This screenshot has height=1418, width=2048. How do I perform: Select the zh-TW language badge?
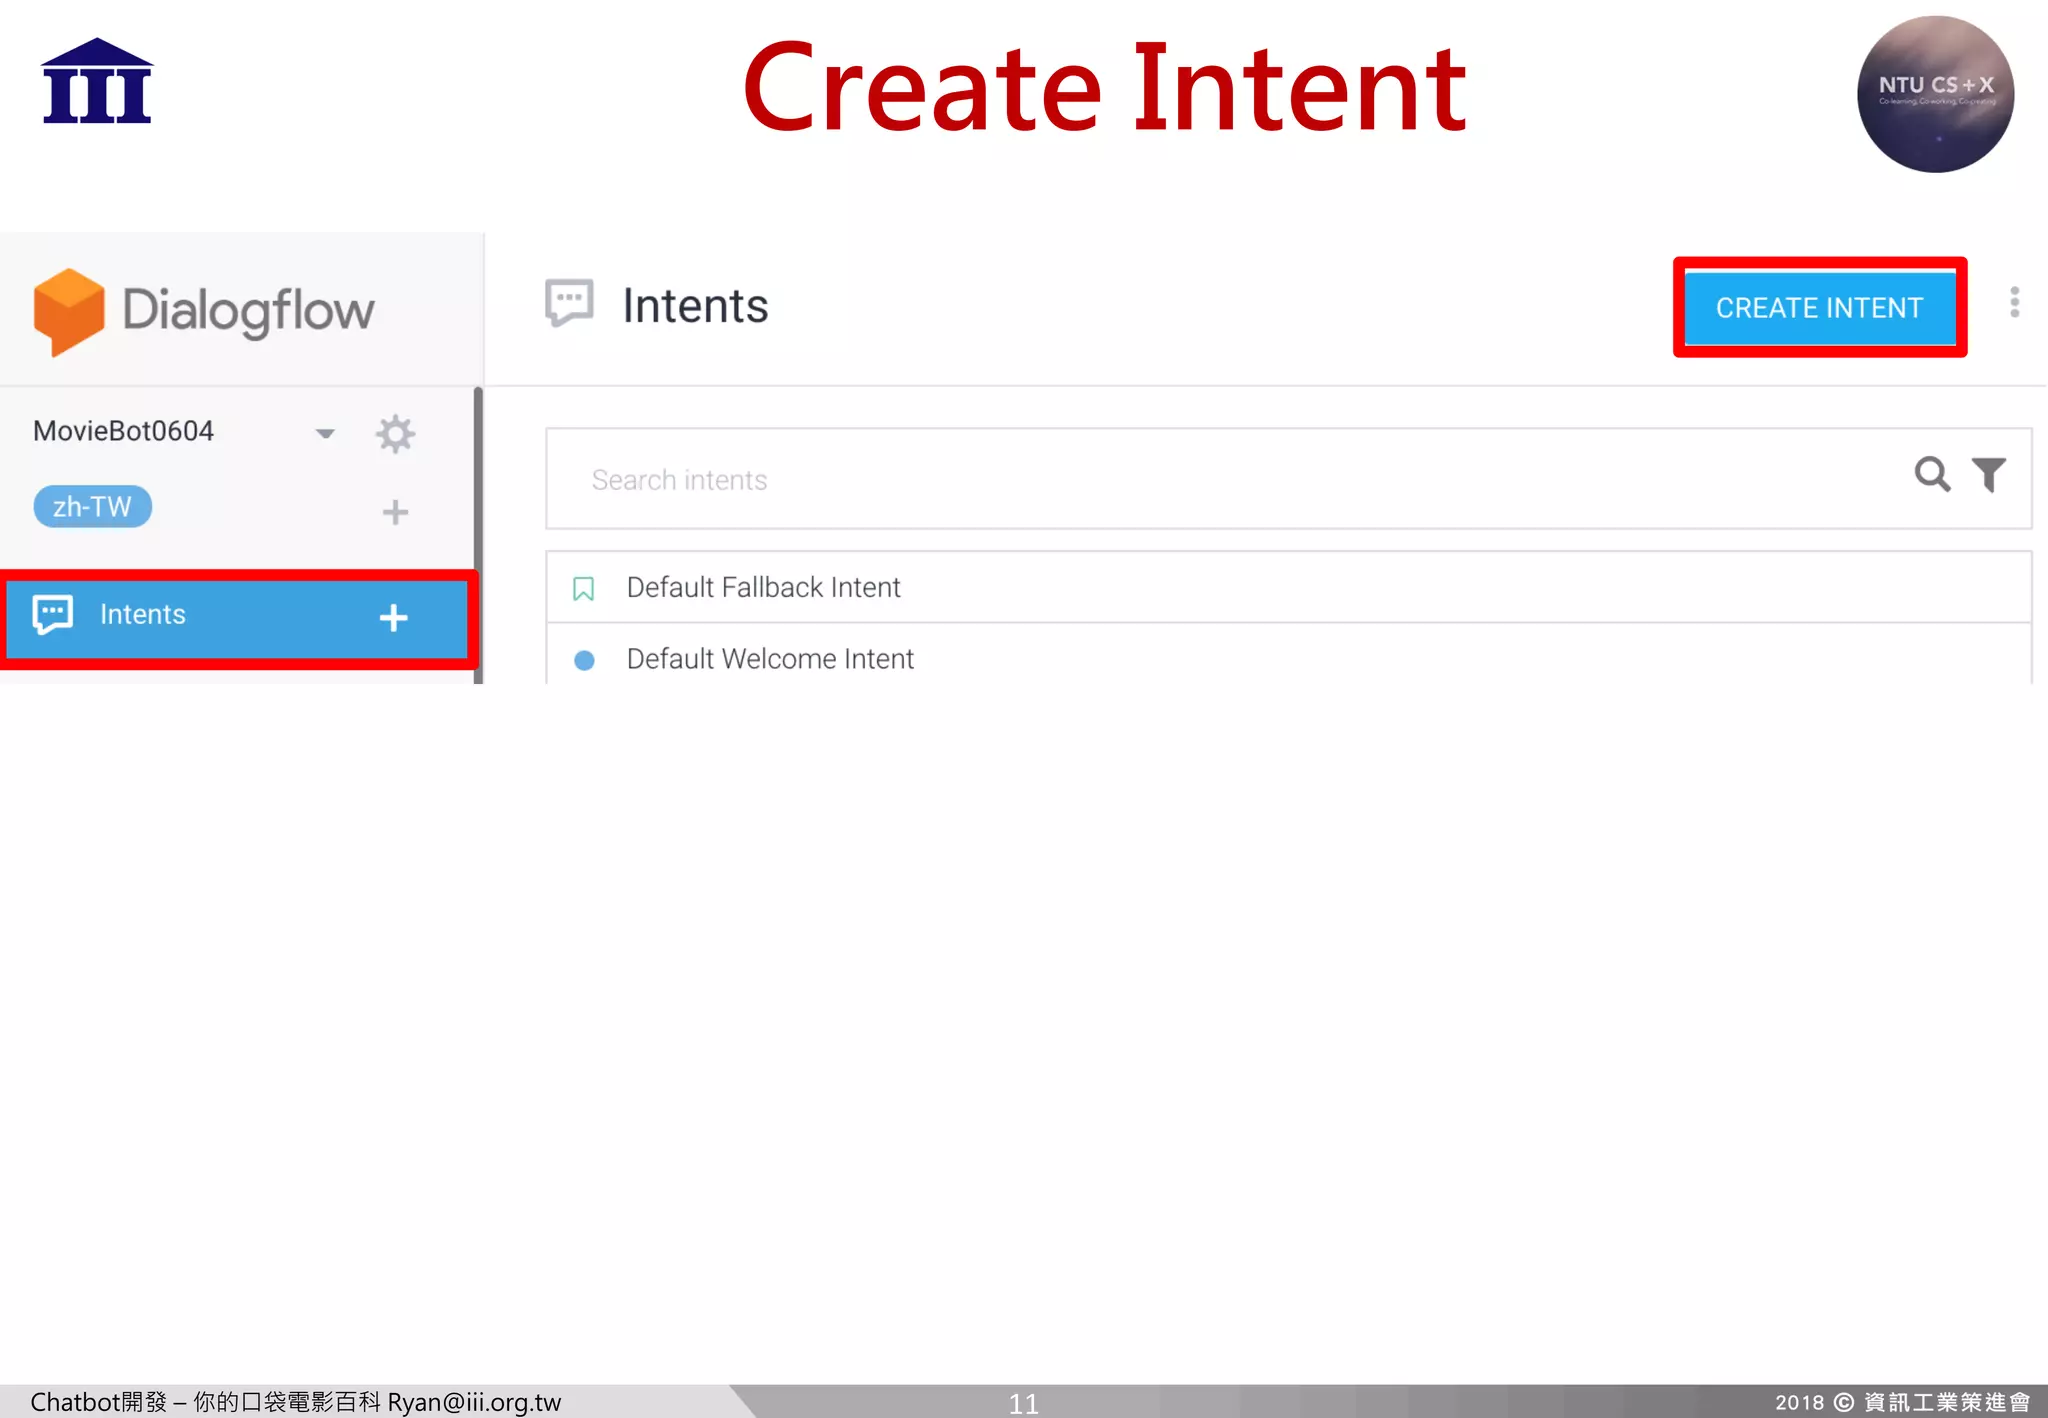click(x=92, y=507)
